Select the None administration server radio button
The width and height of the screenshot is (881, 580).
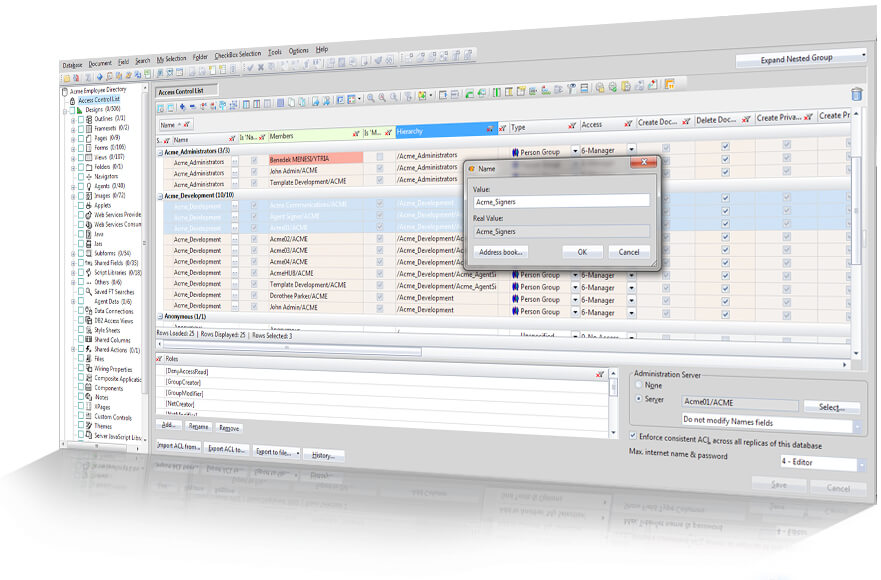tap(639, 385)
